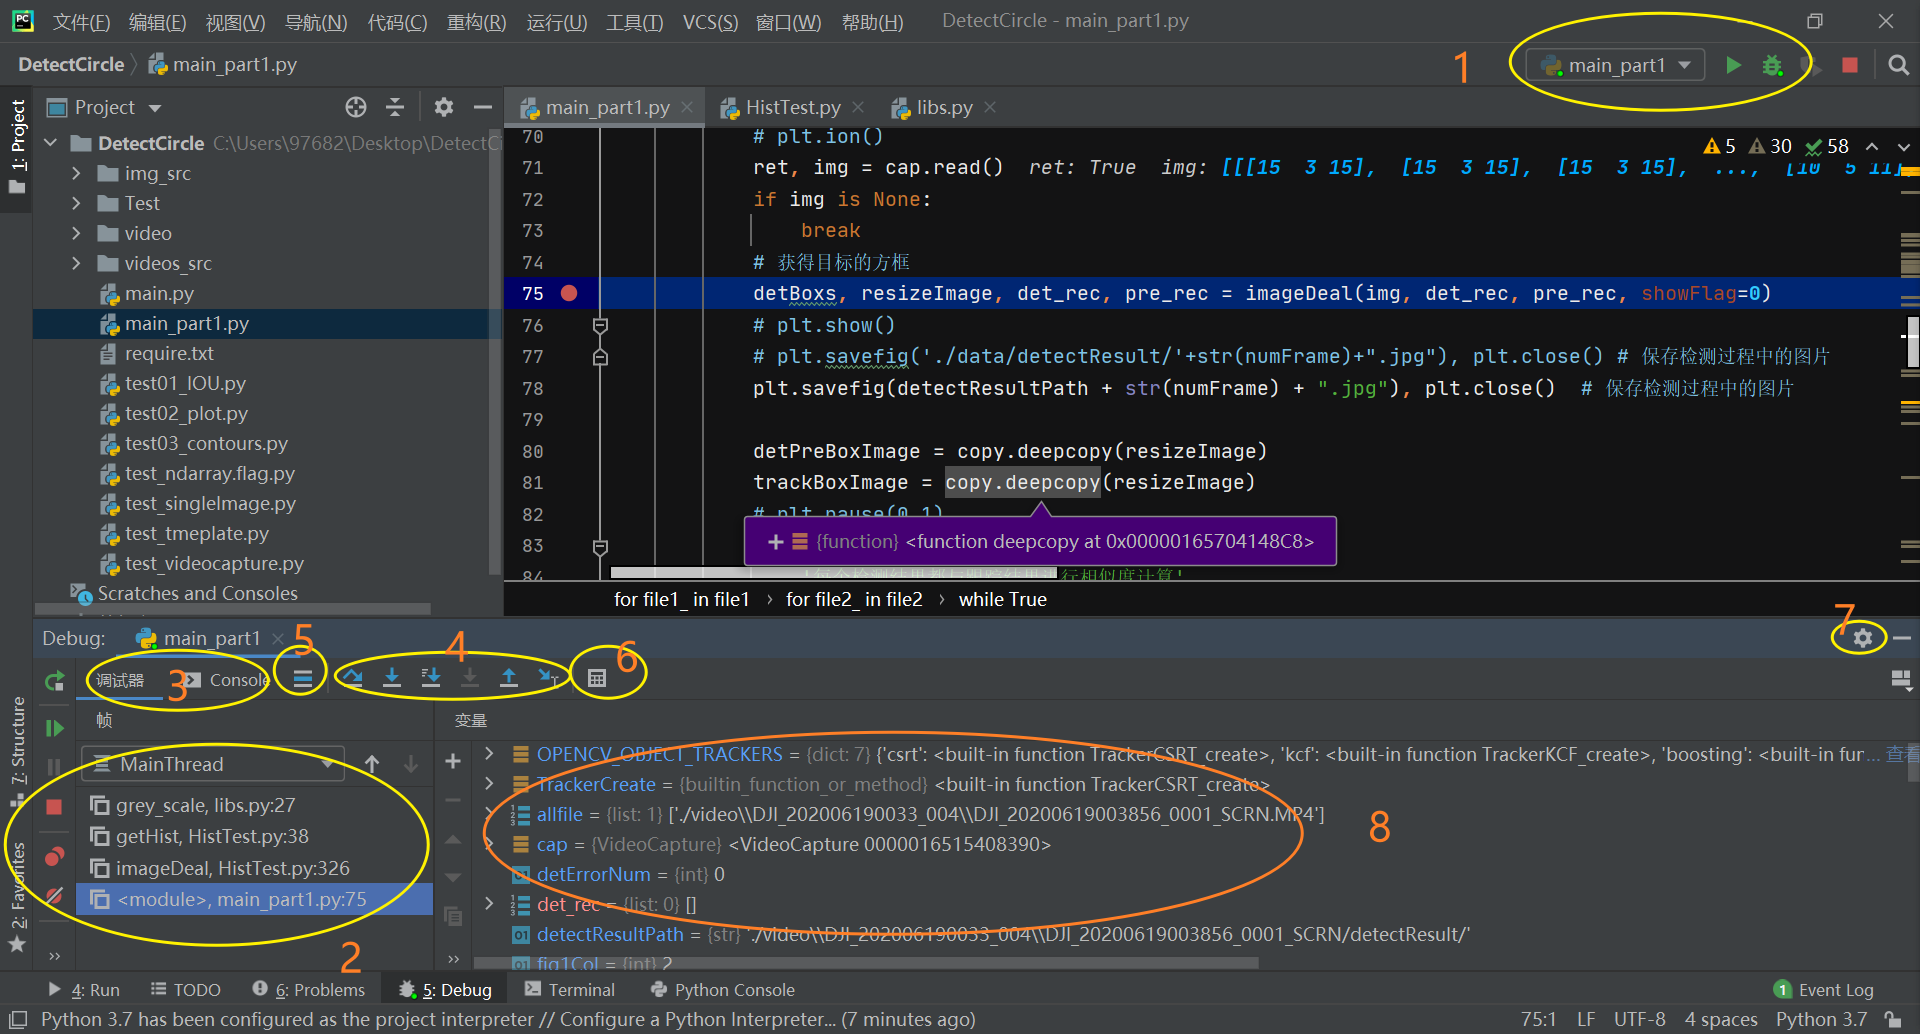Click the Step Into icon
The image size is (1920, 1034).
click(x=392, y=678)
